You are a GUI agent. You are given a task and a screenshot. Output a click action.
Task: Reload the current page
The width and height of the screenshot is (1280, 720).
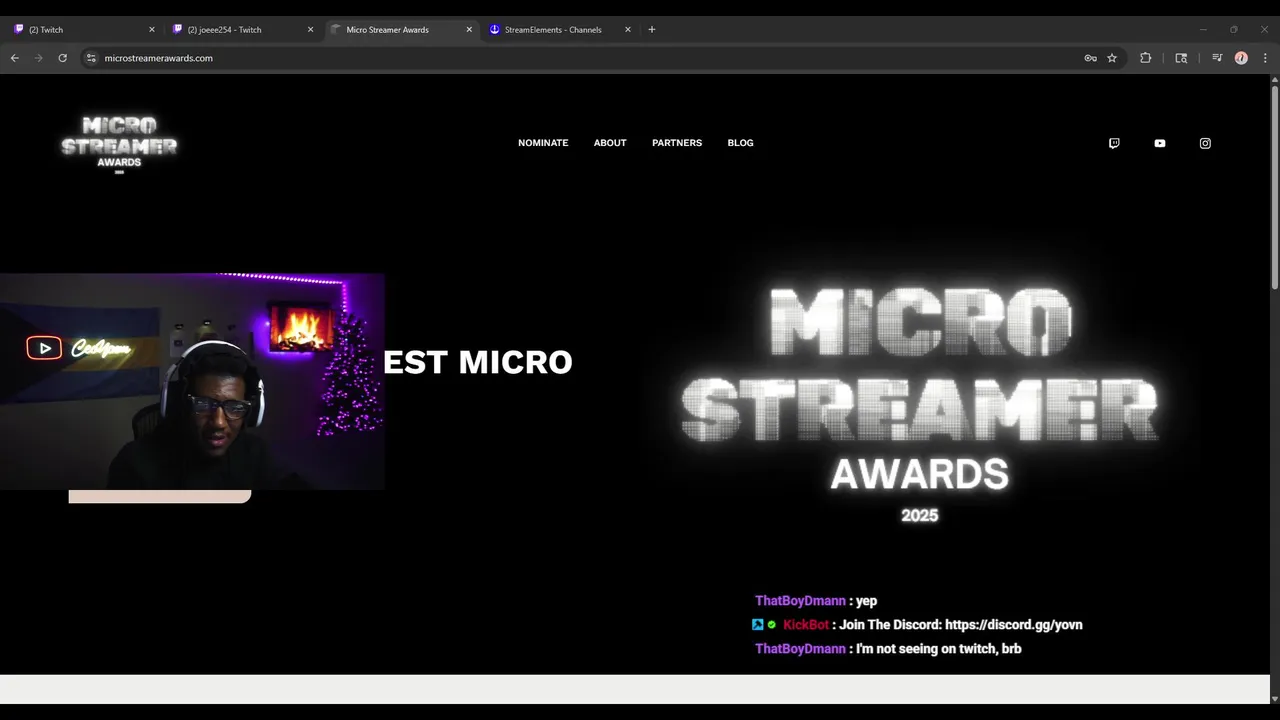pyautogui.click(x=63, y=58)
